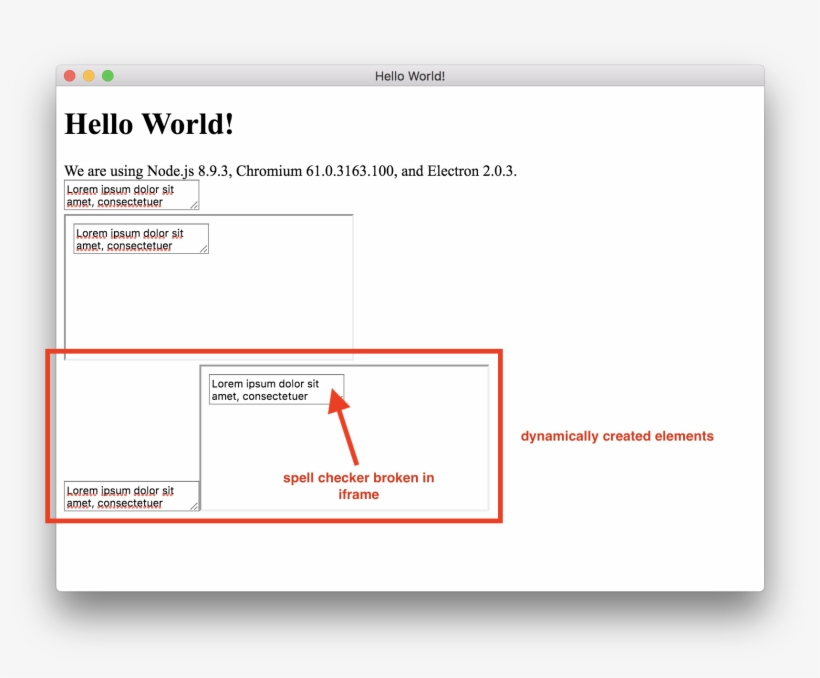The width and height of the screenshot is (820, 678).
Task: Click the red close window button
Action: [x=70, y=76]
